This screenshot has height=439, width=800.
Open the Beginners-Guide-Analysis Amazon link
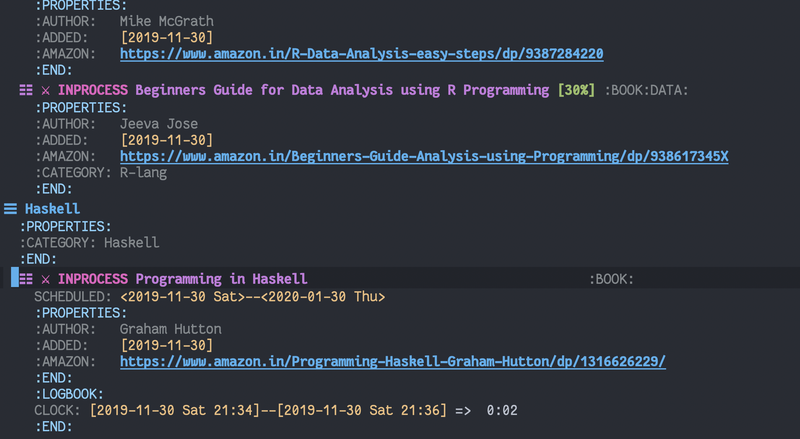pos(424,156)
